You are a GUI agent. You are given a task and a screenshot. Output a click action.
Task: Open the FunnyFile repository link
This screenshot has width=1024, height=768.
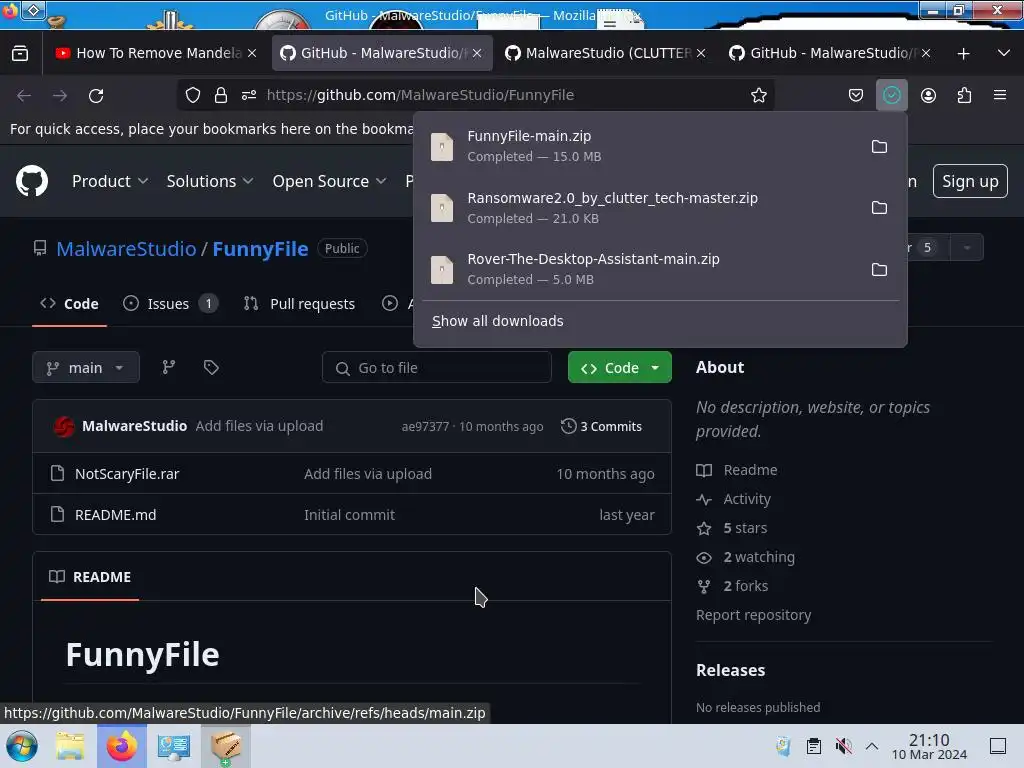(x=260, y=249)
